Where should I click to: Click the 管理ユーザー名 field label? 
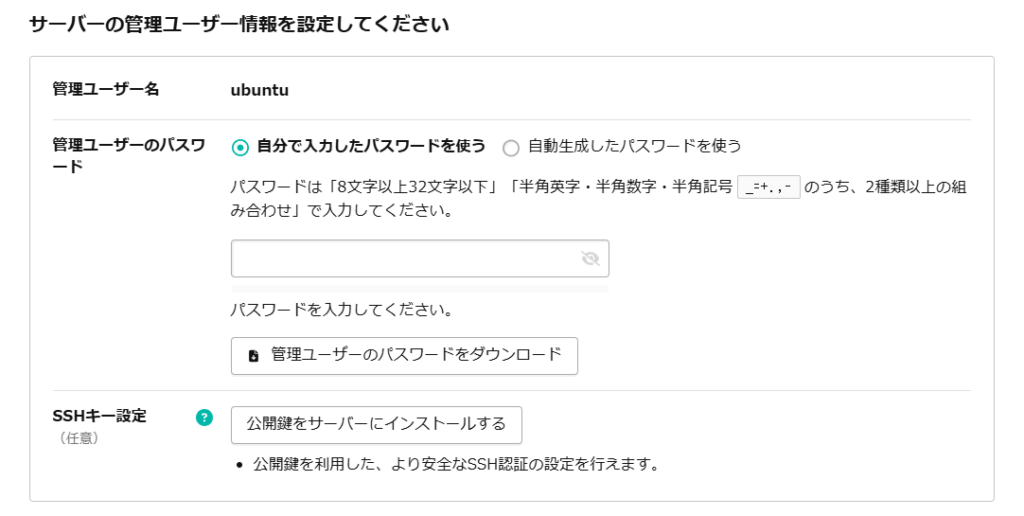(x=106, y=89)
